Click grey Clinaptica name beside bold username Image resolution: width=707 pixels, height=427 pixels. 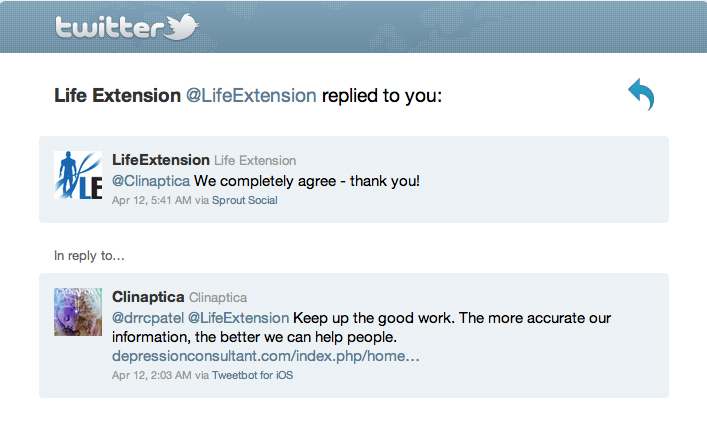pyautogui.click(x=218, y=297)
